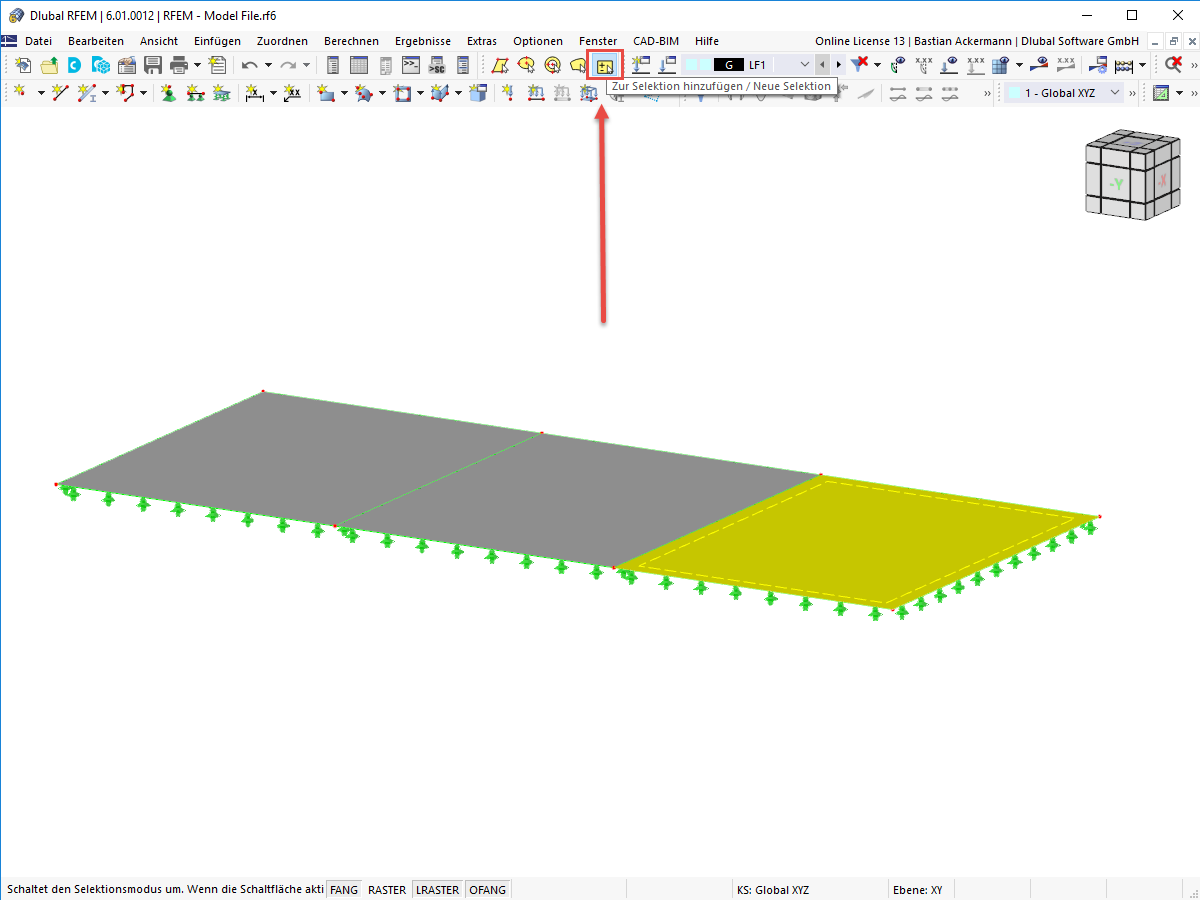Select the new opening tool
Viewport: 1200px width, 900px height.
(x=401, y=93)
